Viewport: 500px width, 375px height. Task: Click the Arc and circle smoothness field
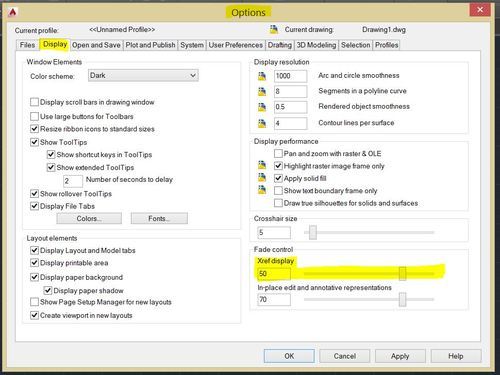(290, 76)
